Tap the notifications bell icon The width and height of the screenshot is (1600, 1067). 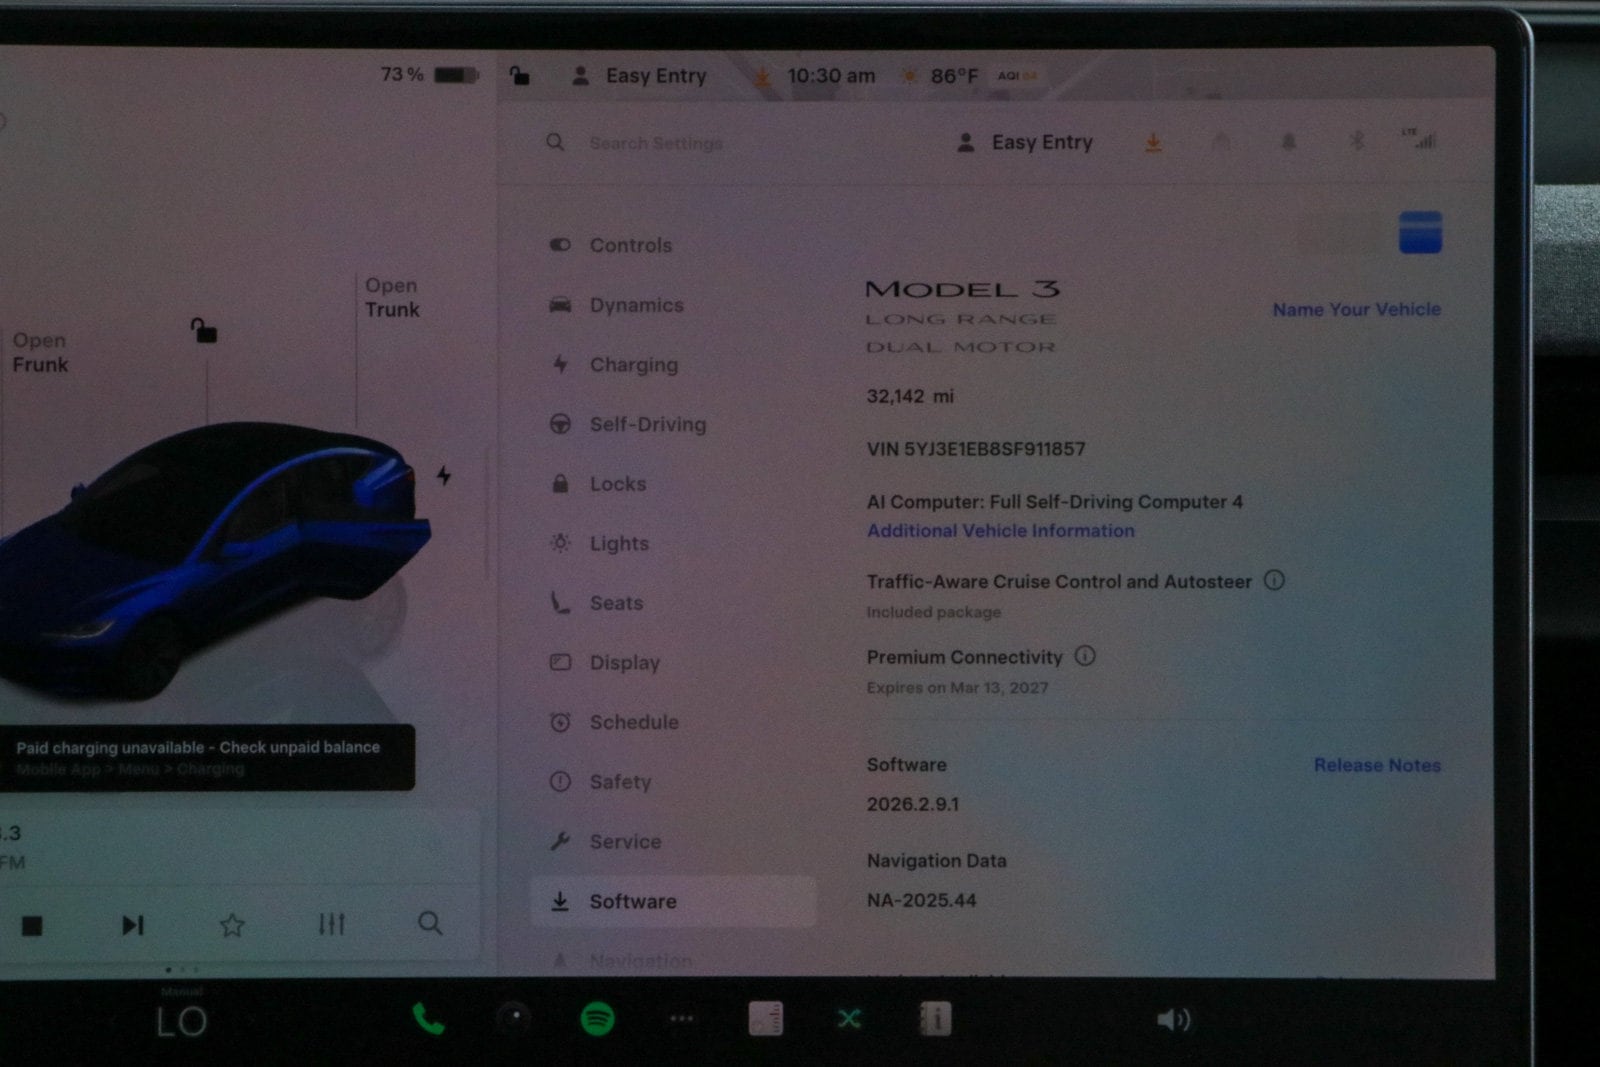[x=1289, y=142]
